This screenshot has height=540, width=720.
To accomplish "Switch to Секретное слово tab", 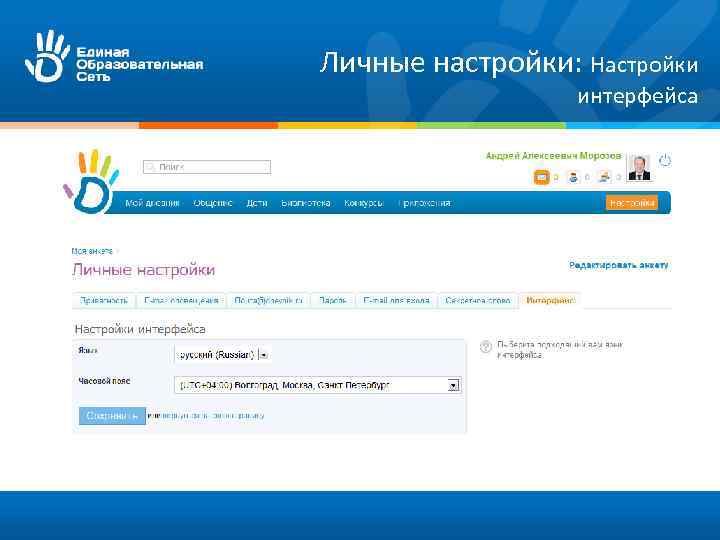I will [478, 300].
